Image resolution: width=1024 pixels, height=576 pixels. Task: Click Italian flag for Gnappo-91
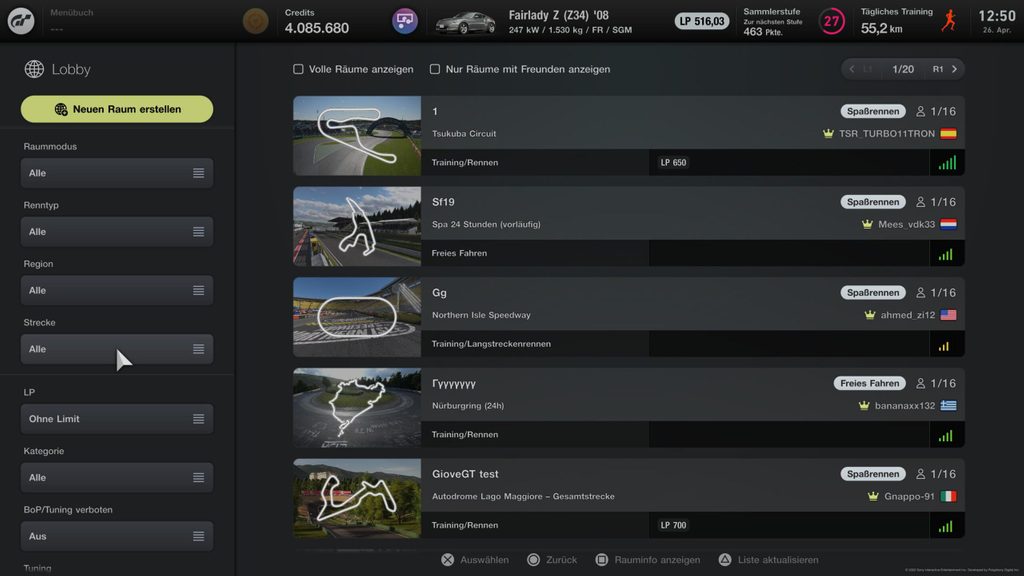point(948,496)
